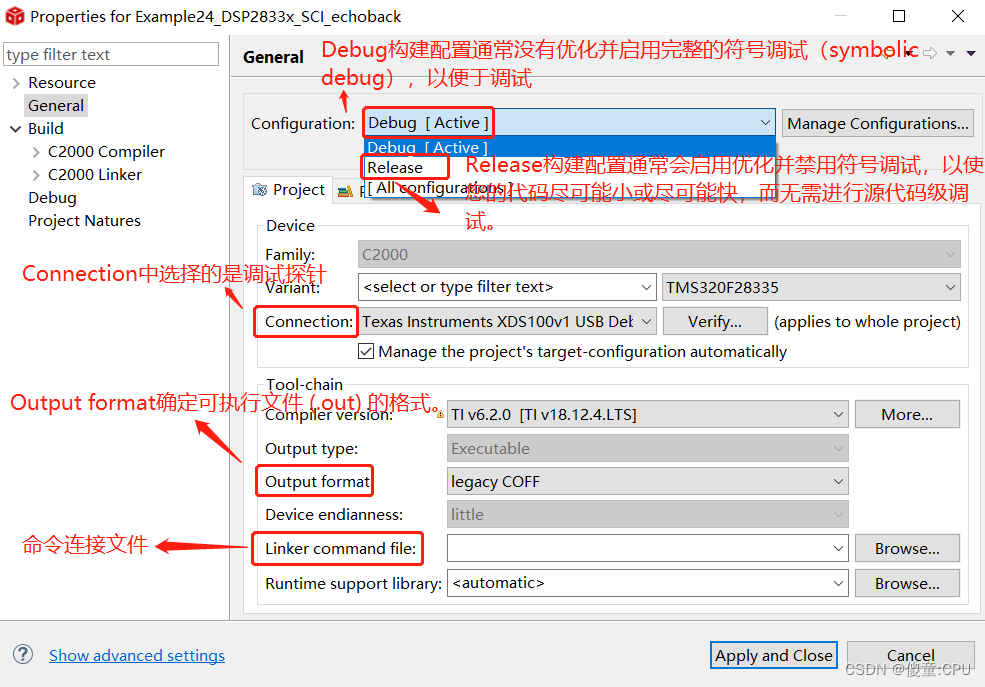This screenshot has width=985, height=687.
Task: Open the Runtime support library dropdown
Action: 838,583
